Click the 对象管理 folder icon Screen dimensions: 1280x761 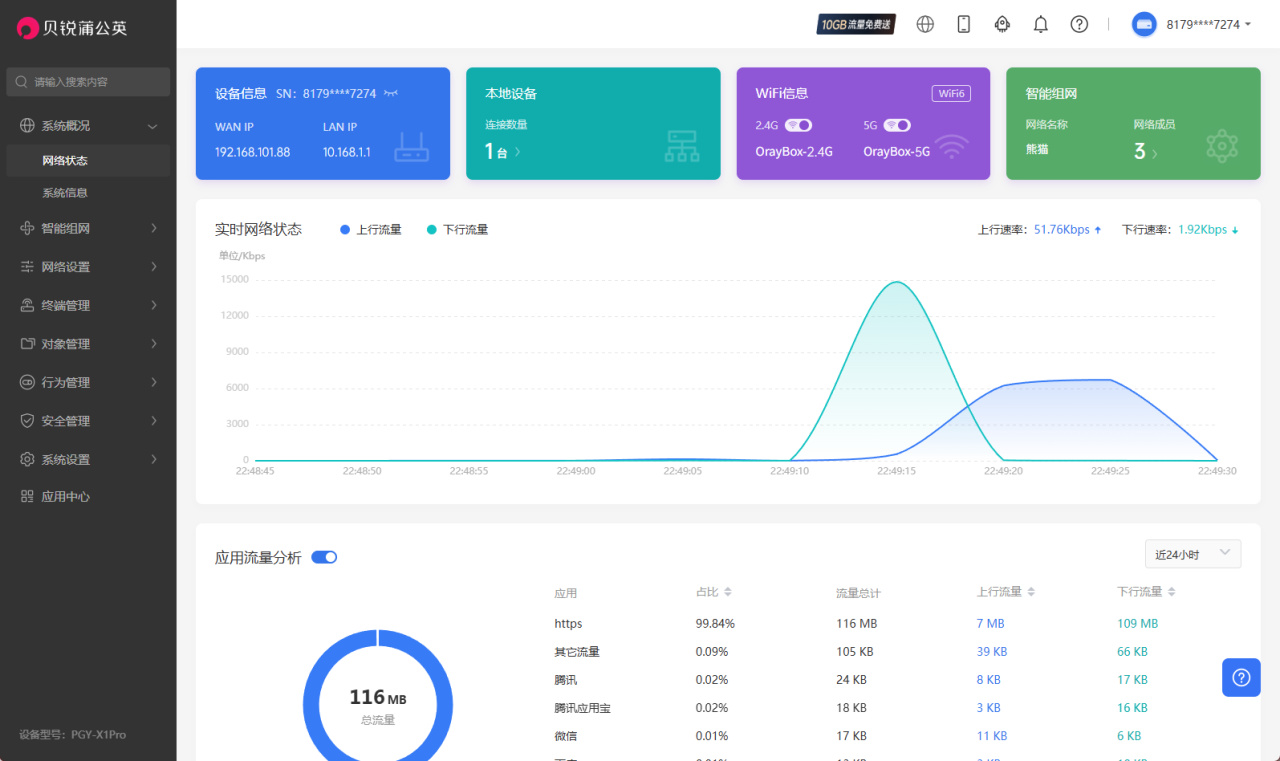(28, 344)
